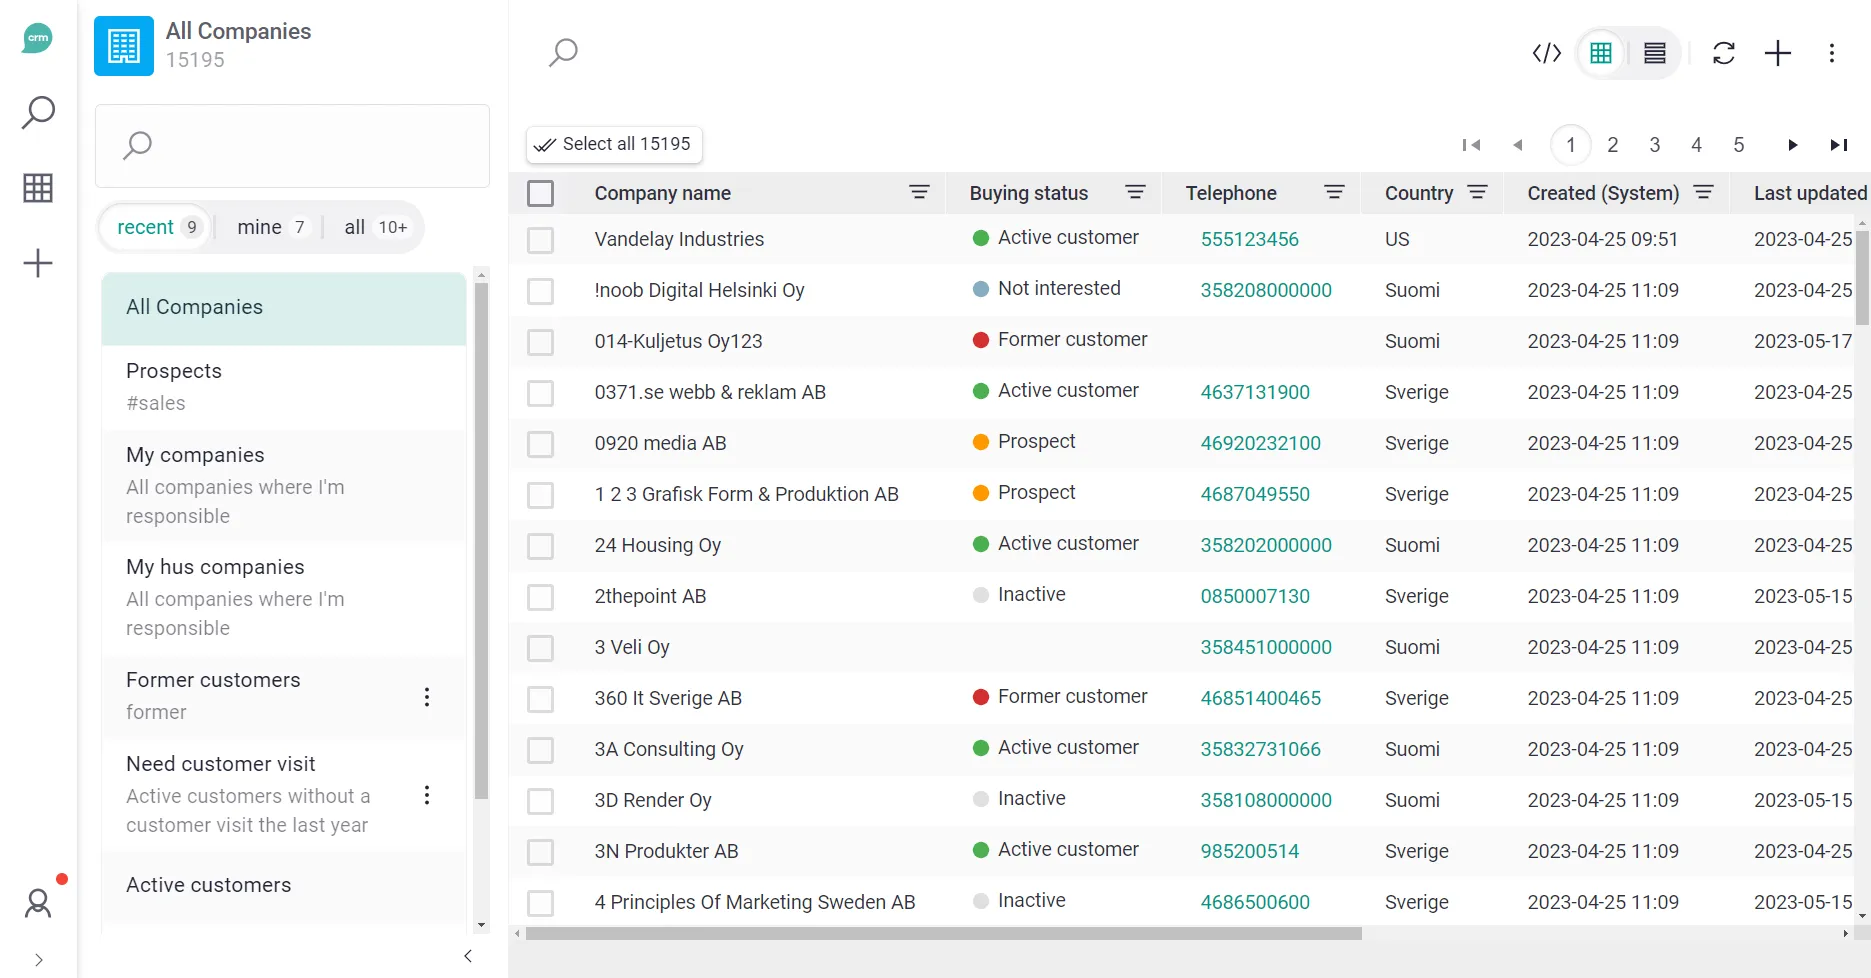Click the refresh list icon

click(x=1723, y=53)
